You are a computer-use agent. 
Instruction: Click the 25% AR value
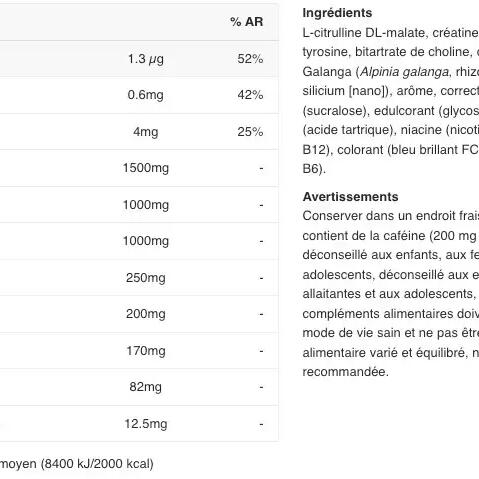point(250,132)
